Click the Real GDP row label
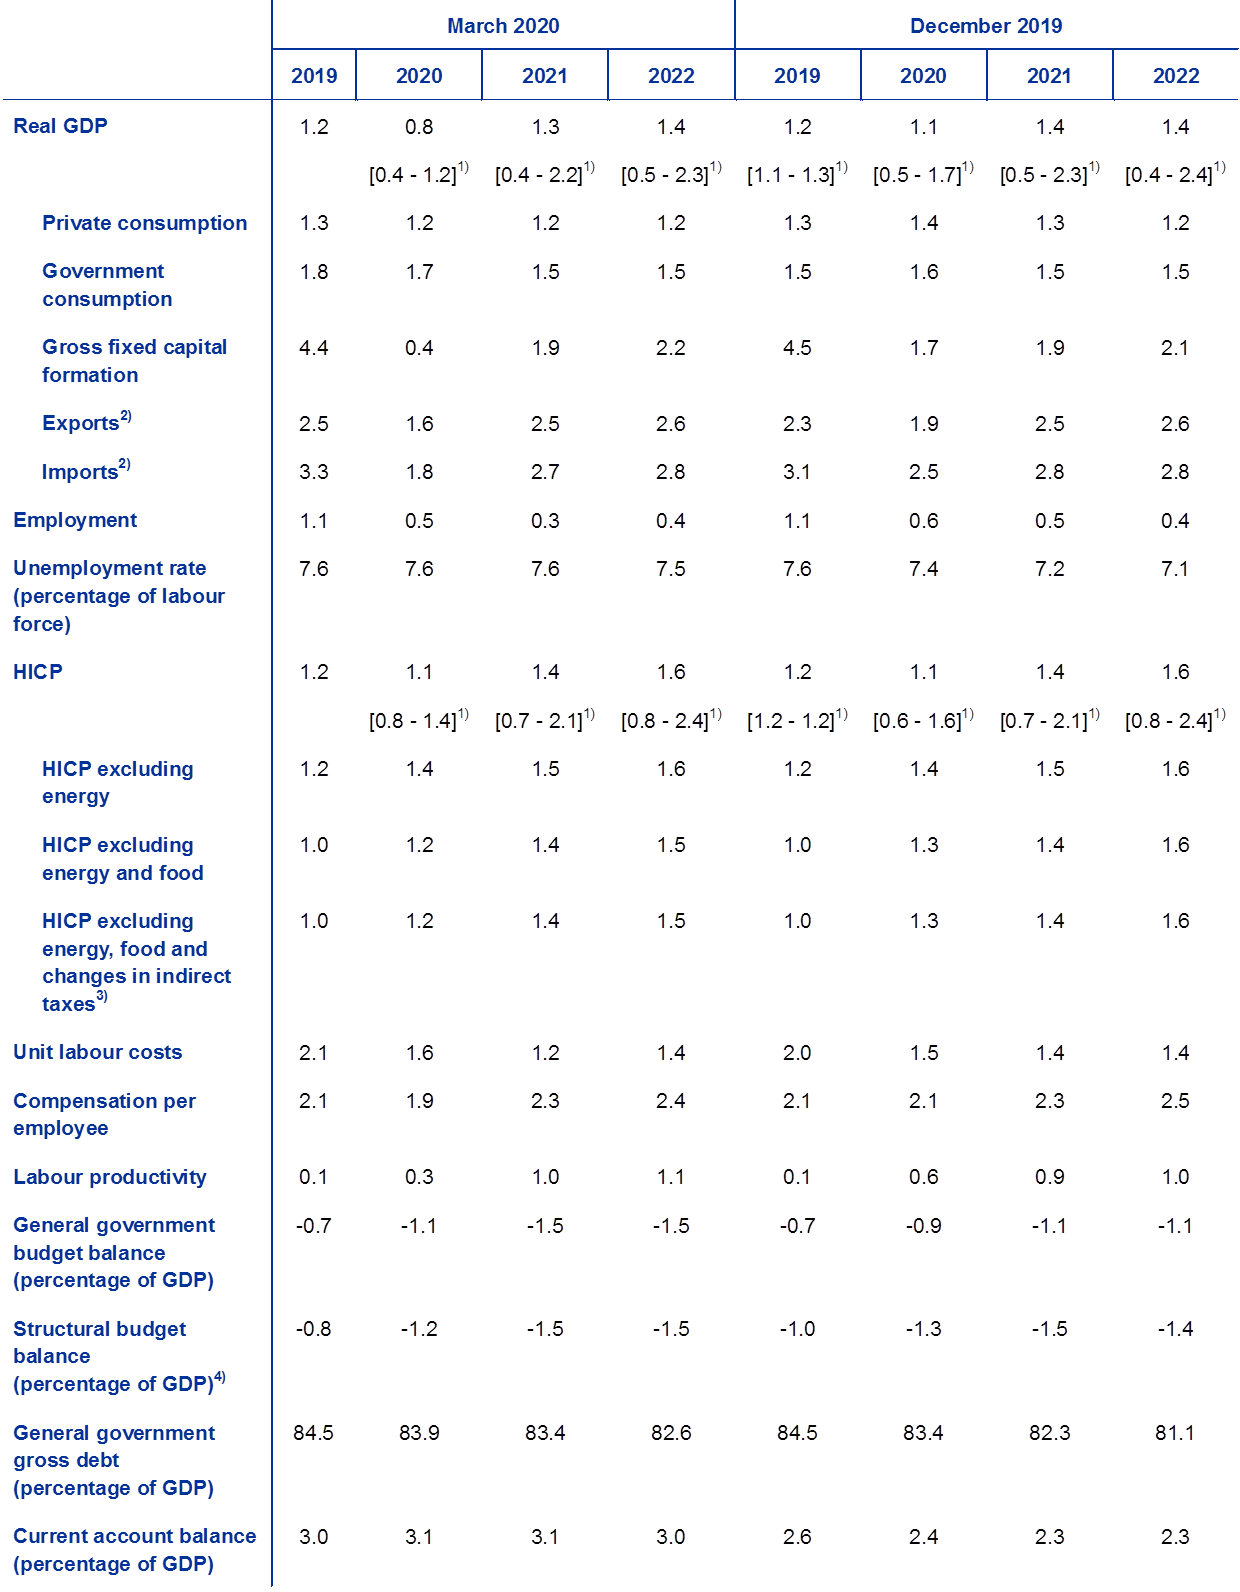Screen dimensions: 1240x1592 (x=60, y=126)
